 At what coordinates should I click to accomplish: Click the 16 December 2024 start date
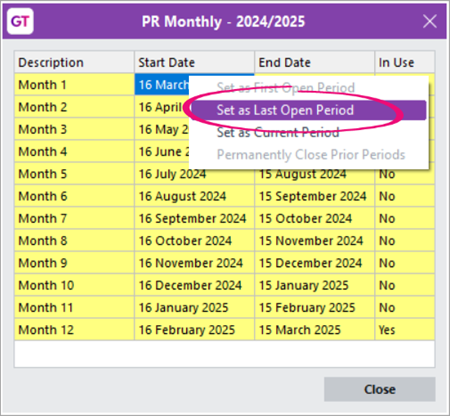(195, 285)
